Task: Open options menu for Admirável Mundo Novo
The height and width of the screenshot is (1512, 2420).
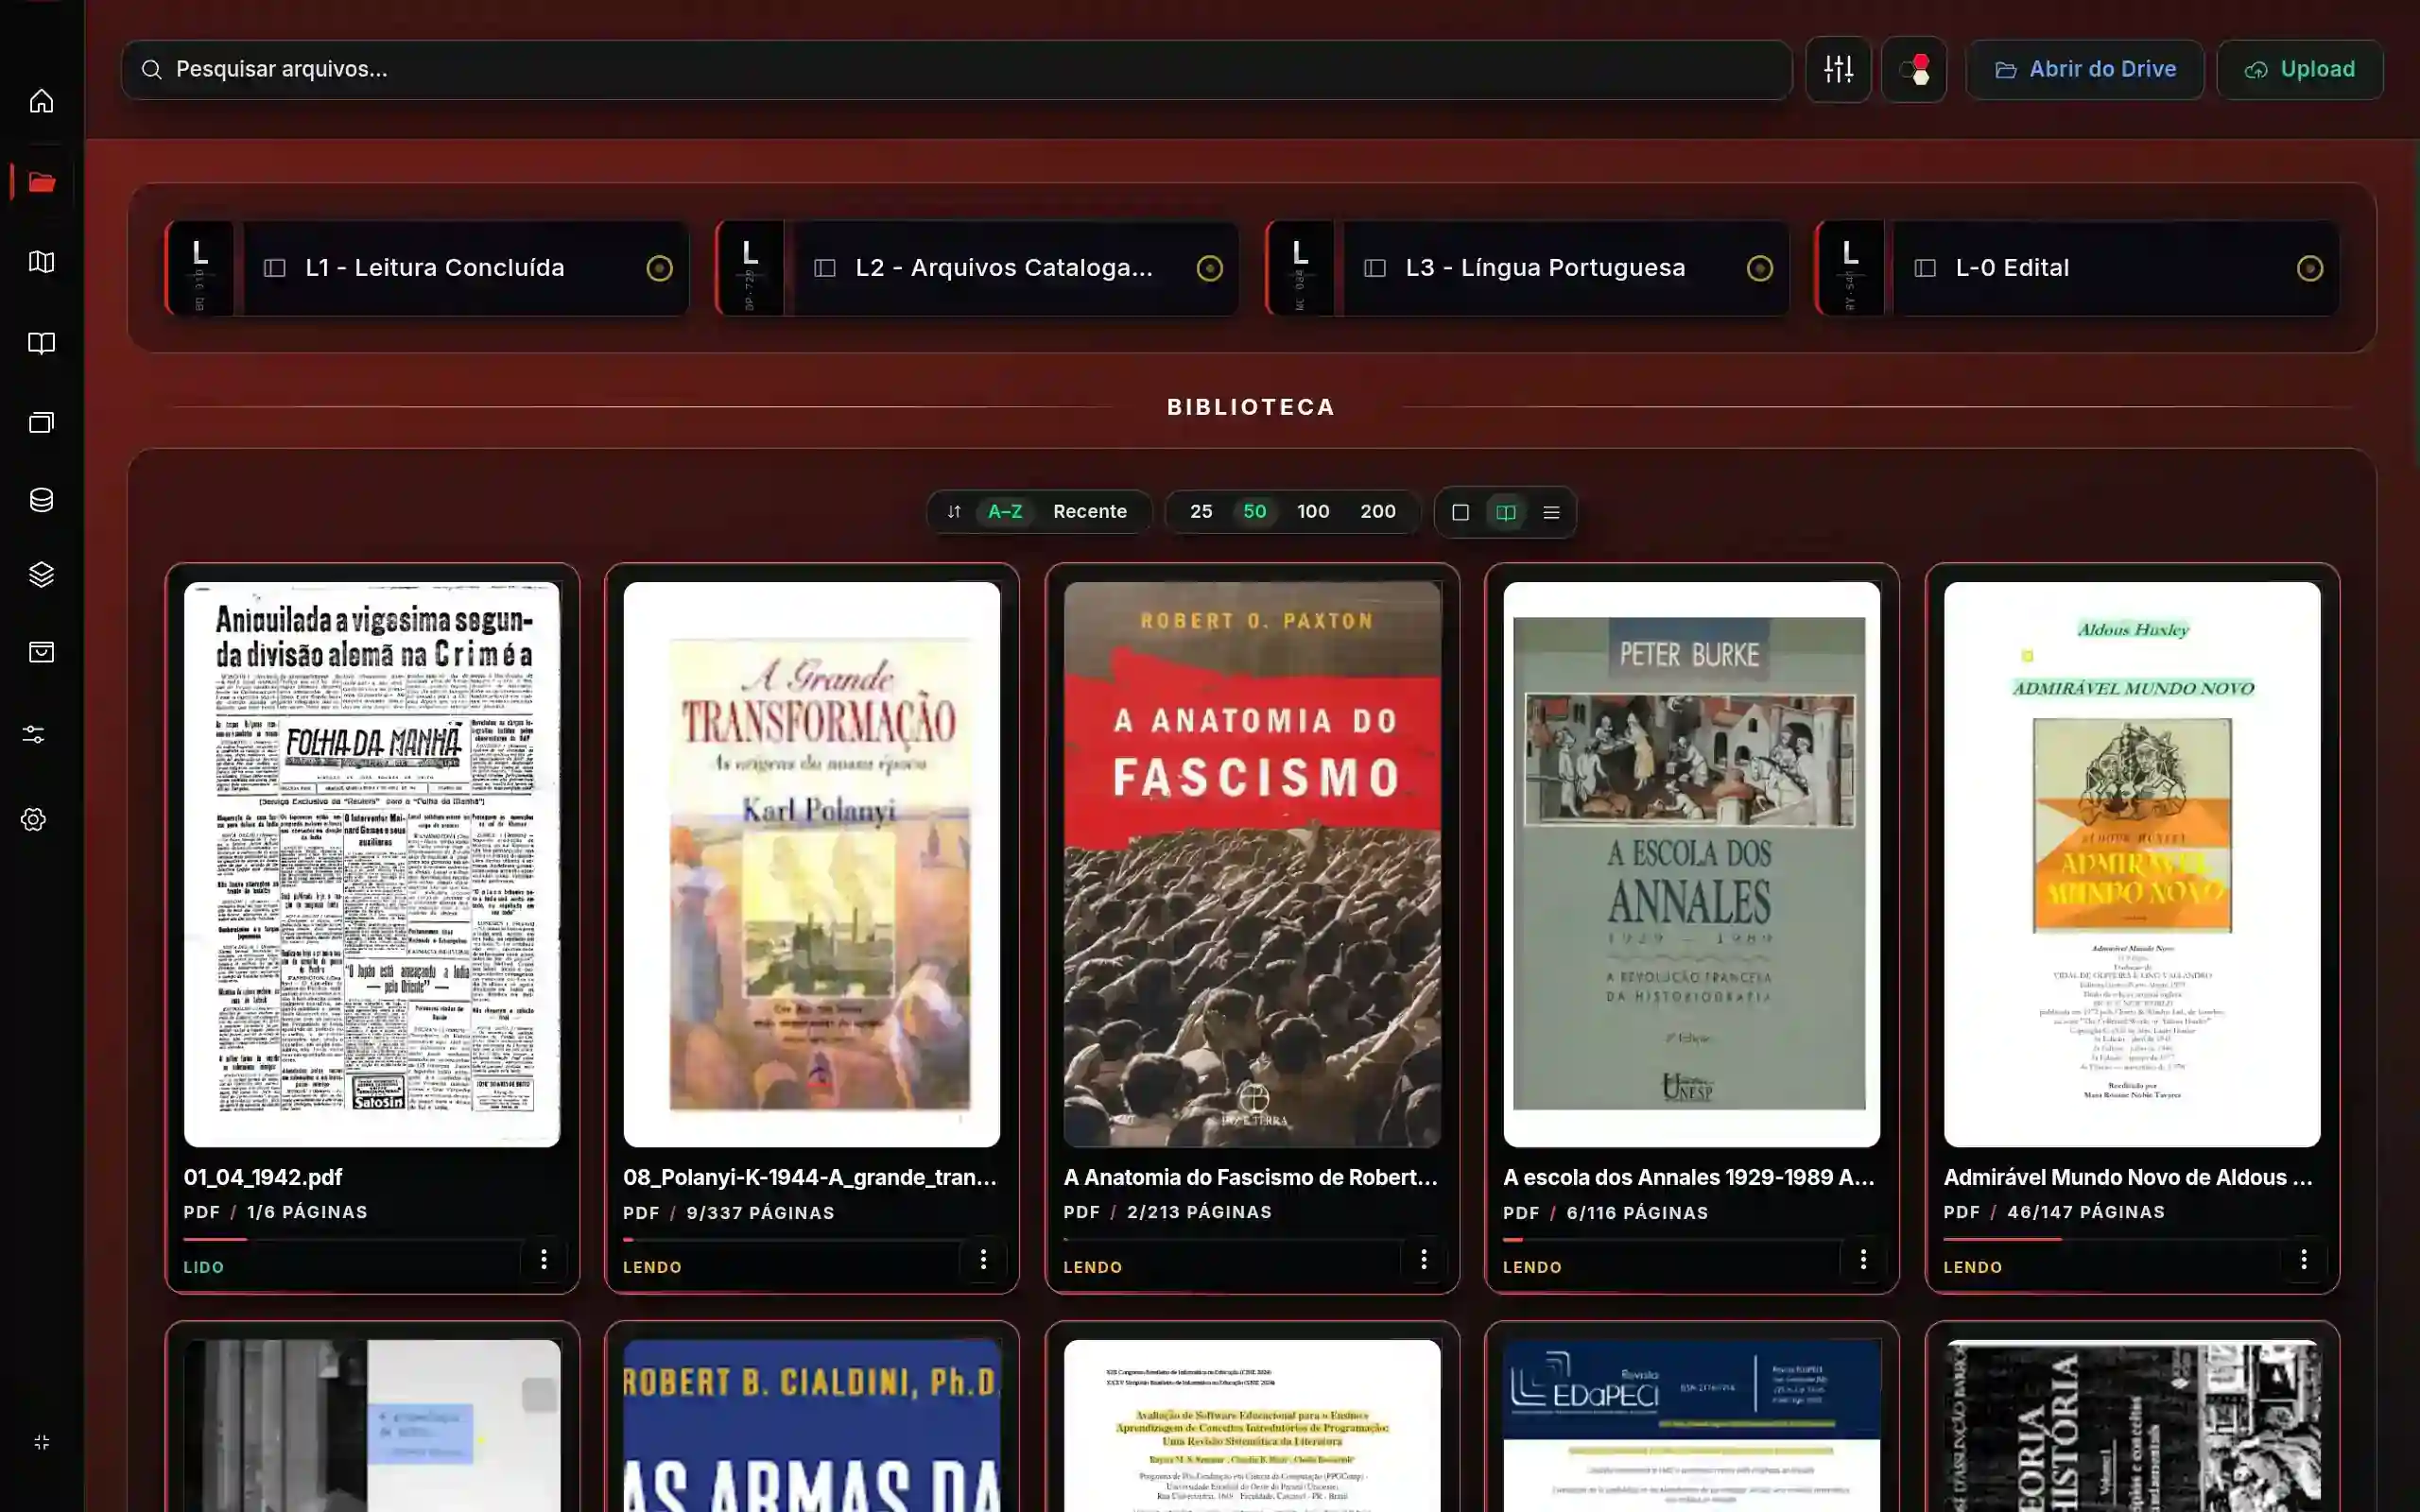Action: [2303, 1259]
